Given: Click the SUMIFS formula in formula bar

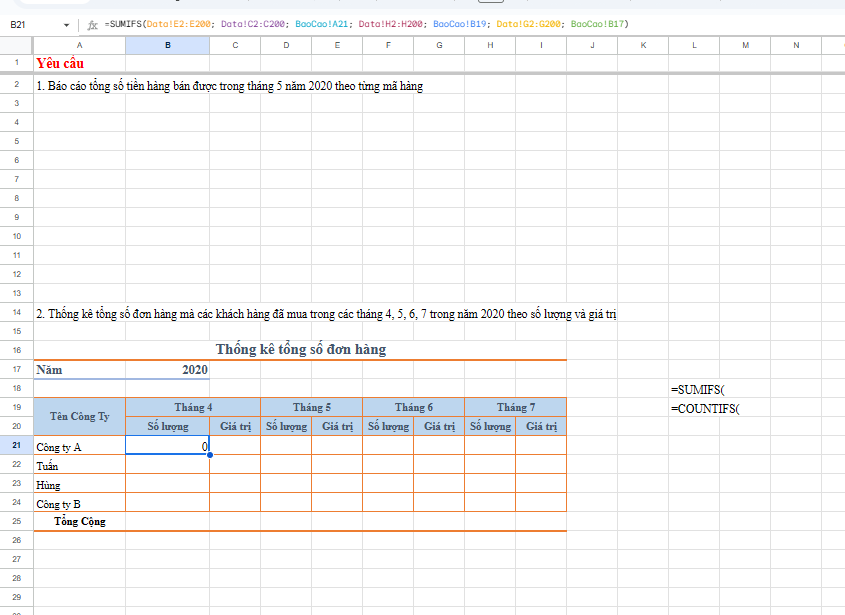Looking at the screenshot, I should [x=366, y=24].
